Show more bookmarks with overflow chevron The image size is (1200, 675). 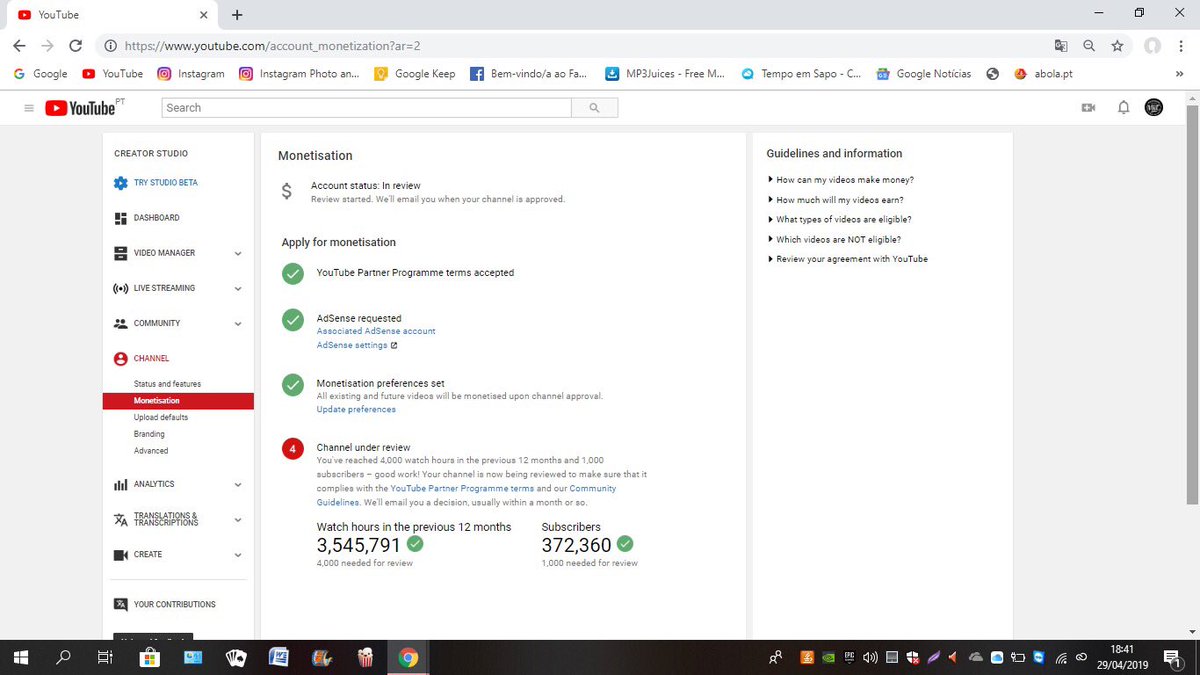coord(1179,74)
